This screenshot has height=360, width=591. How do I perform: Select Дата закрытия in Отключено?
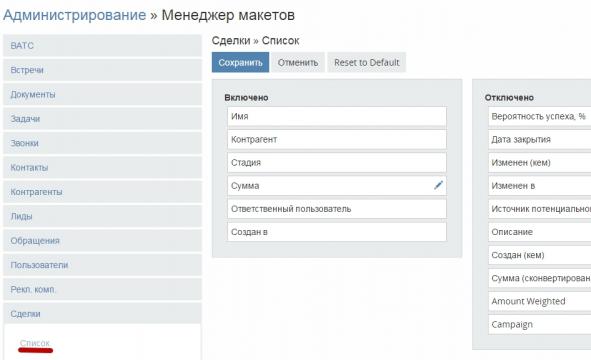point(540,139)
